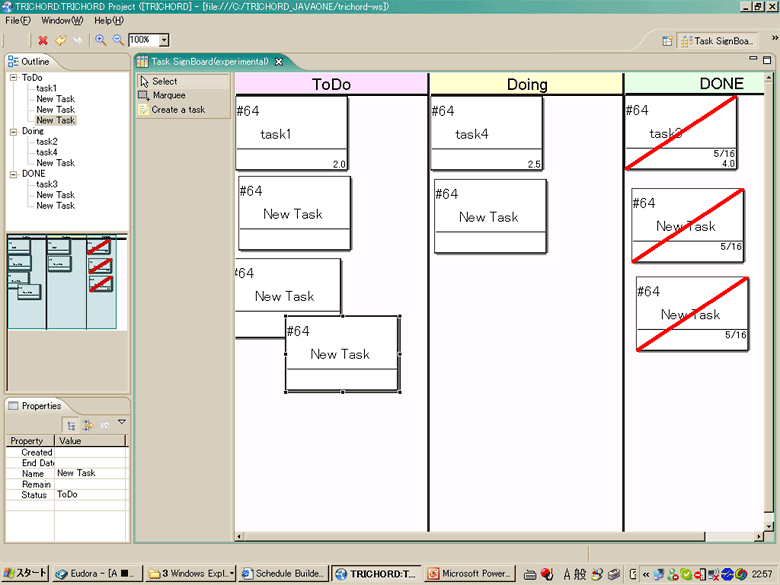Edit the Name value New Task
This screenshot has width=780, height=585.
[x=91, y=474]
